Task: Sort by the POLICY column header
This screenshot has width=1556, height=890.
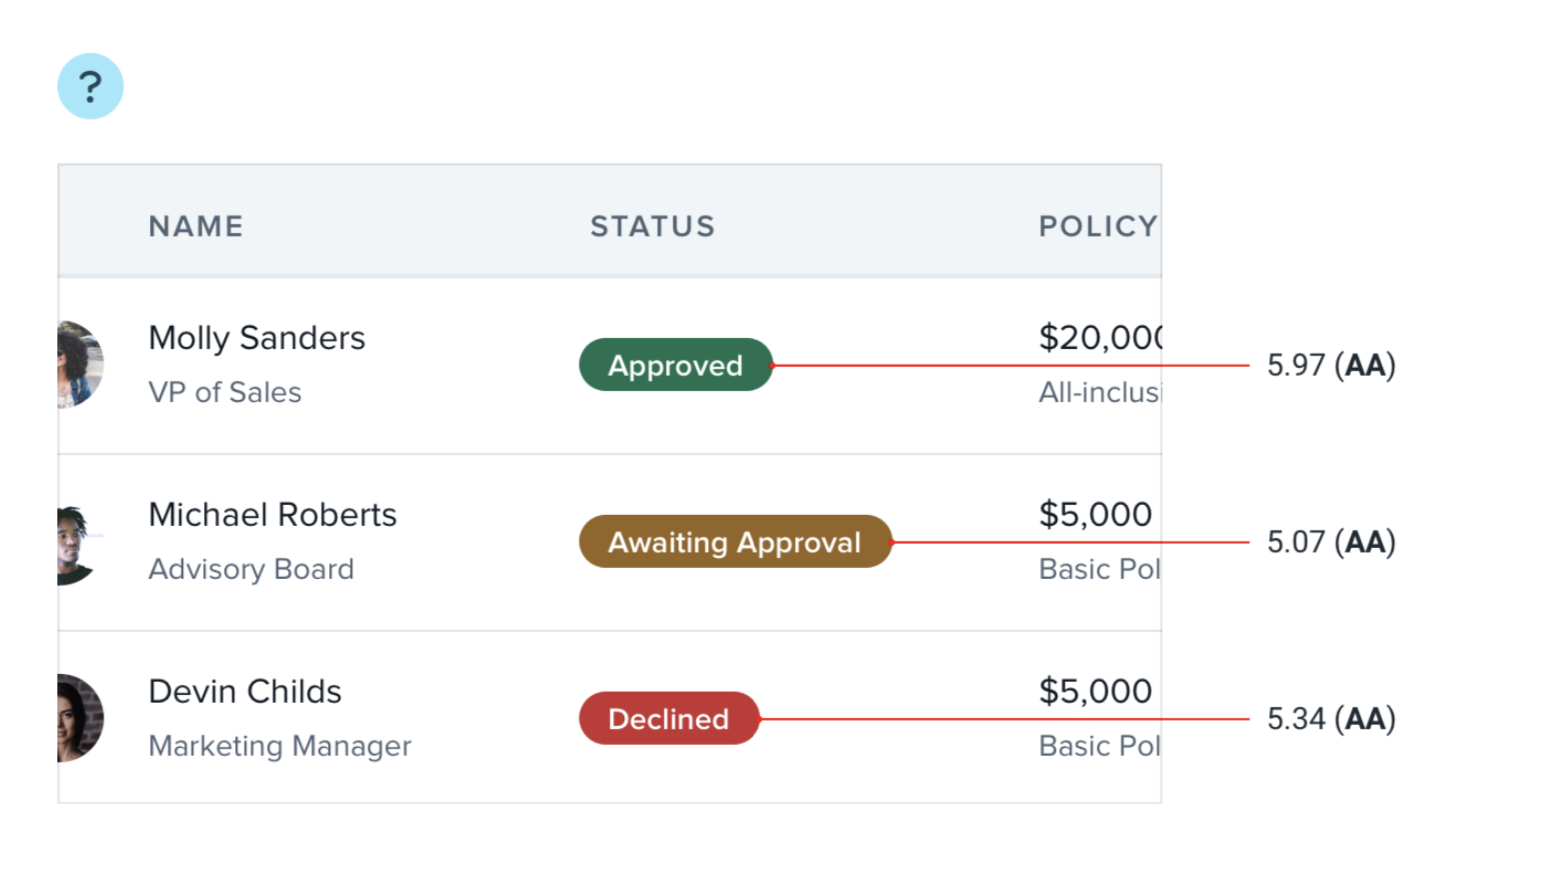Action: click(1097, 226)
